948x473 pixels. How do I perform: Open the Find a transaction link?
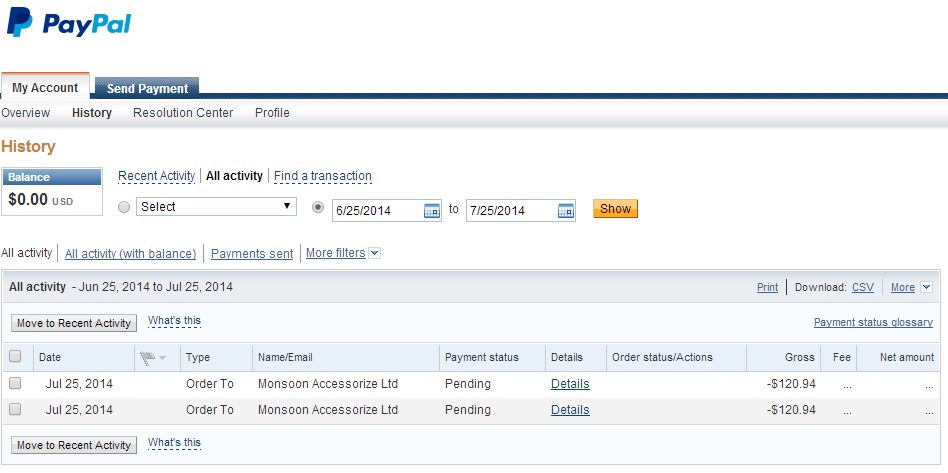pos(323,176)
